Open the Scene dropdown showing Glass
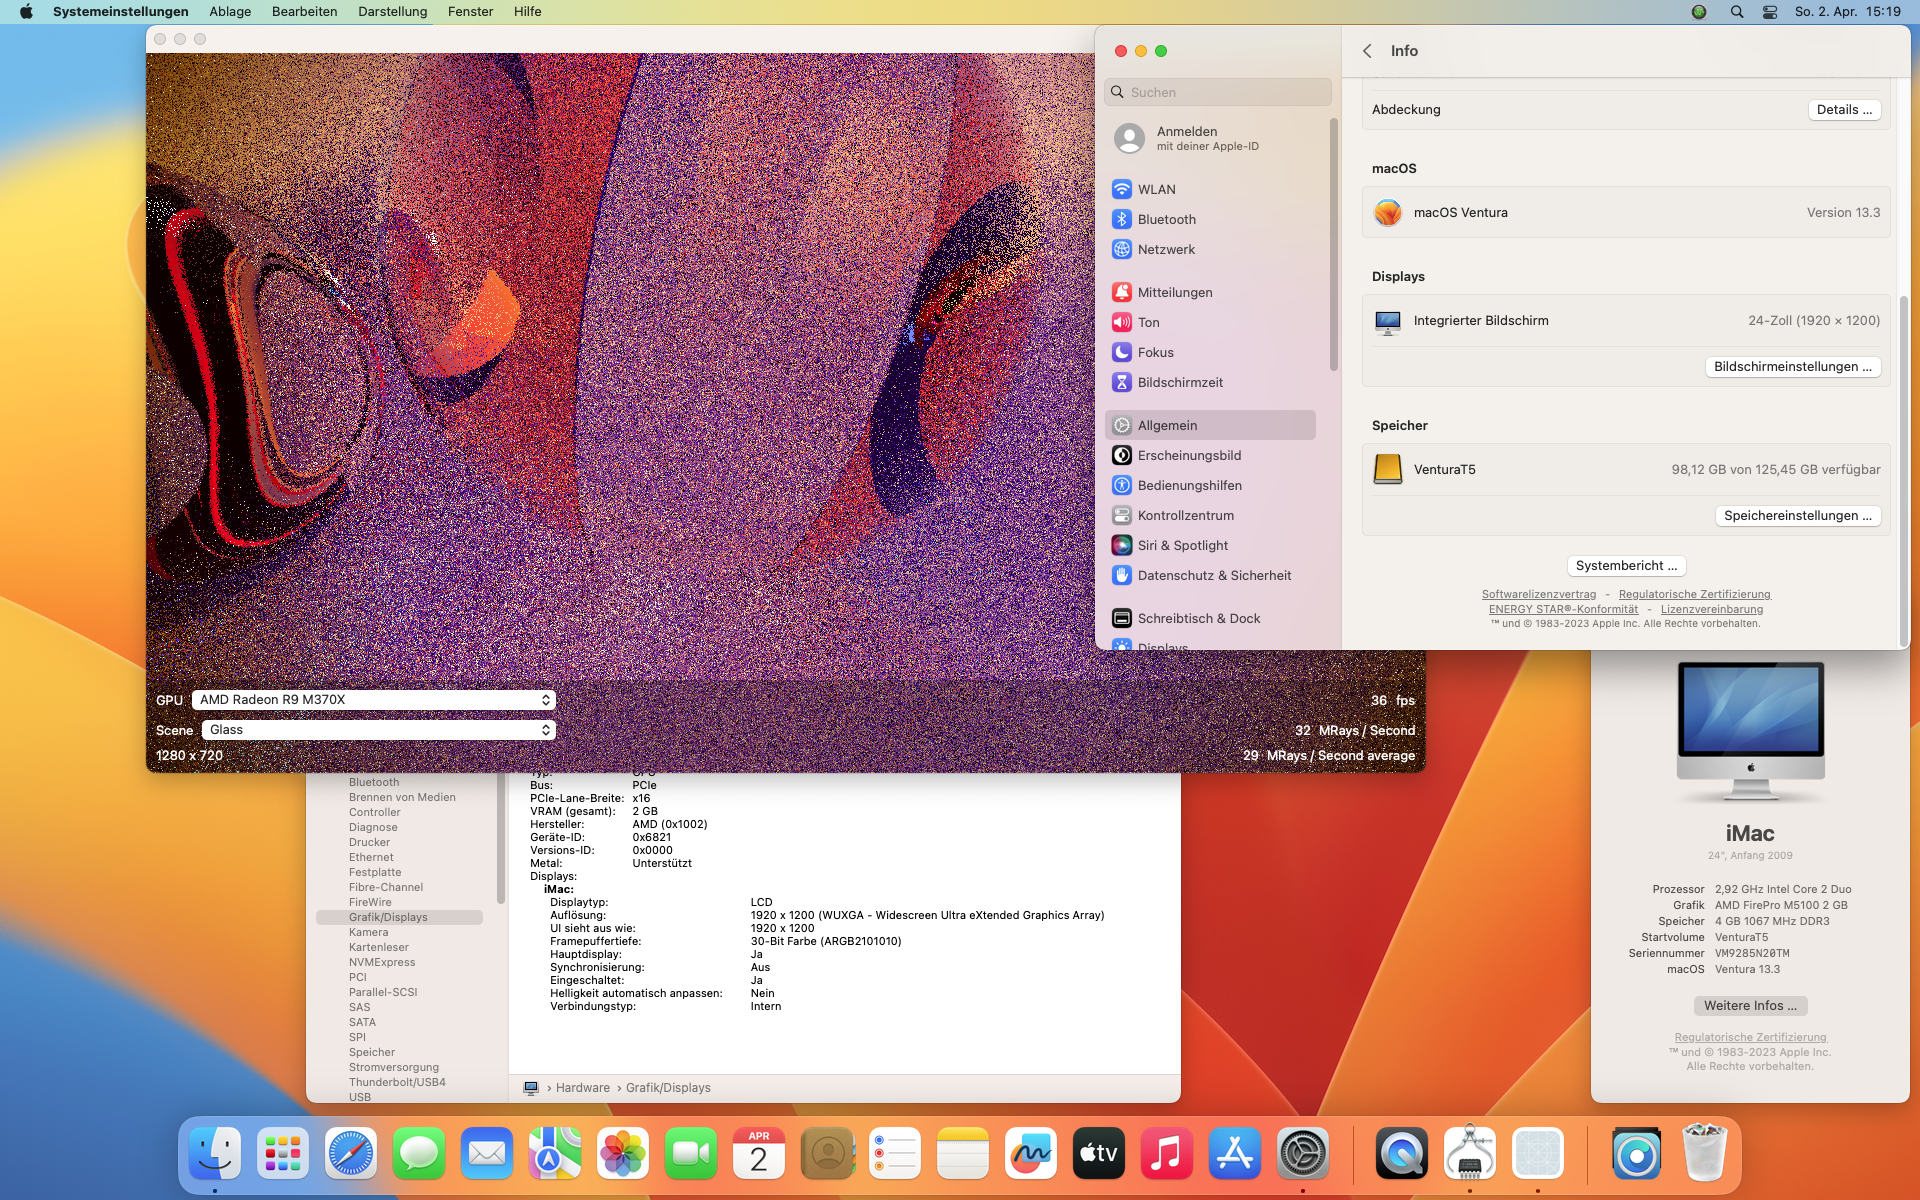This screenshot has width=1920, height=1200. tap(378, 730)
